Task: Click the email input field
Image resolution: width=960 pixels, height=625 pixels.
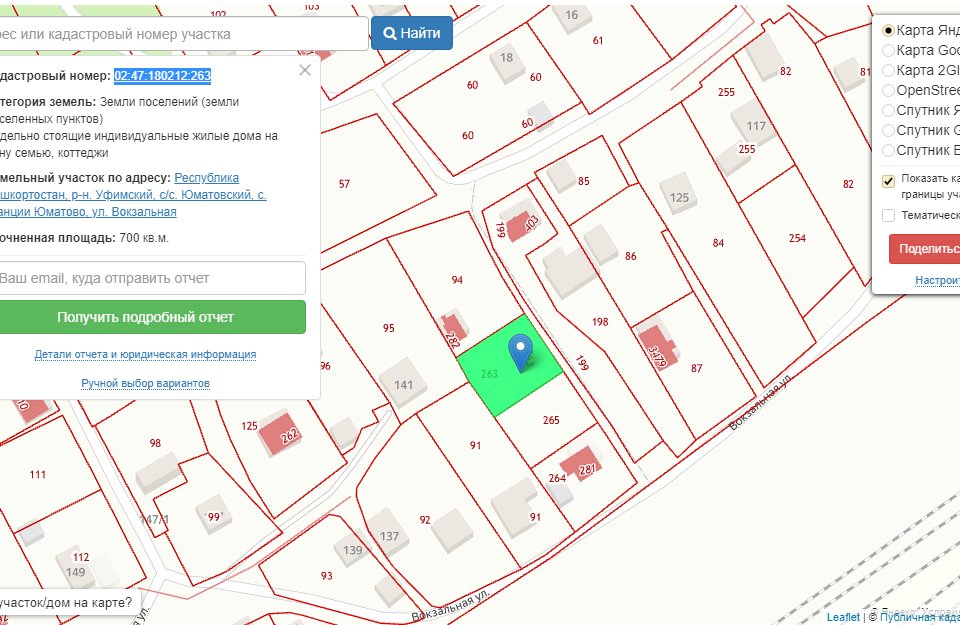Action: [x=150, y=278]
